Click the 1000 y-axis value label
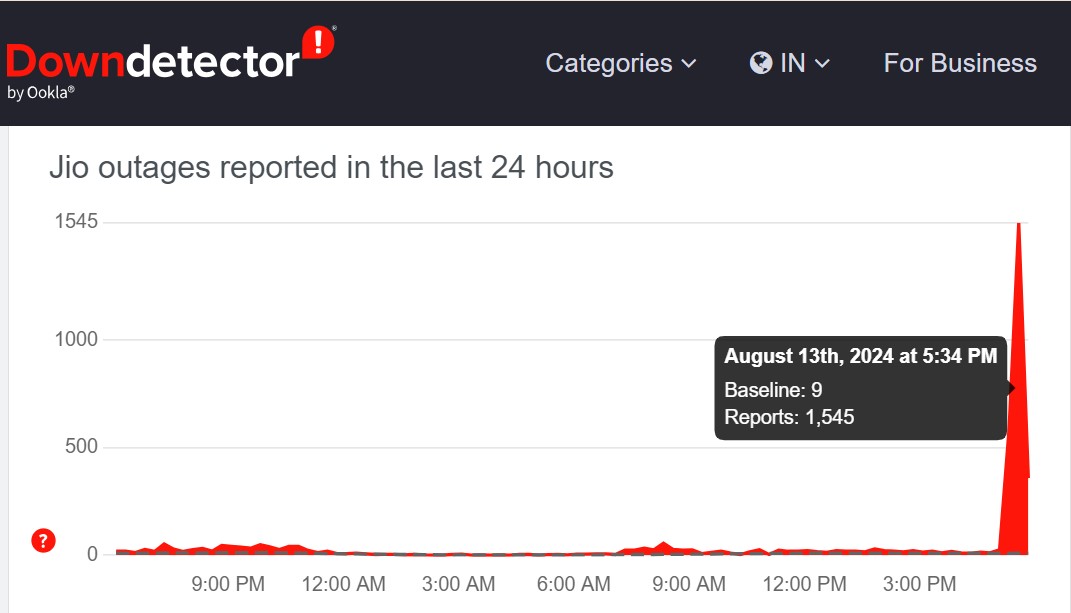Screen dimensions: 1071x613 76,340
